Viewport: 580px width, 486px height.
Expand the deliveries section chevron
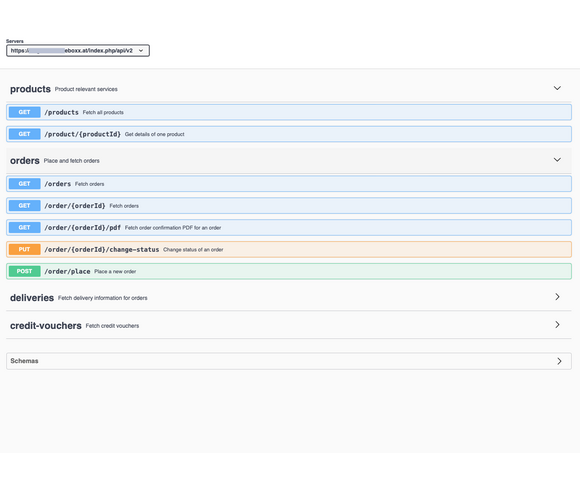click(x=557, y=297)
